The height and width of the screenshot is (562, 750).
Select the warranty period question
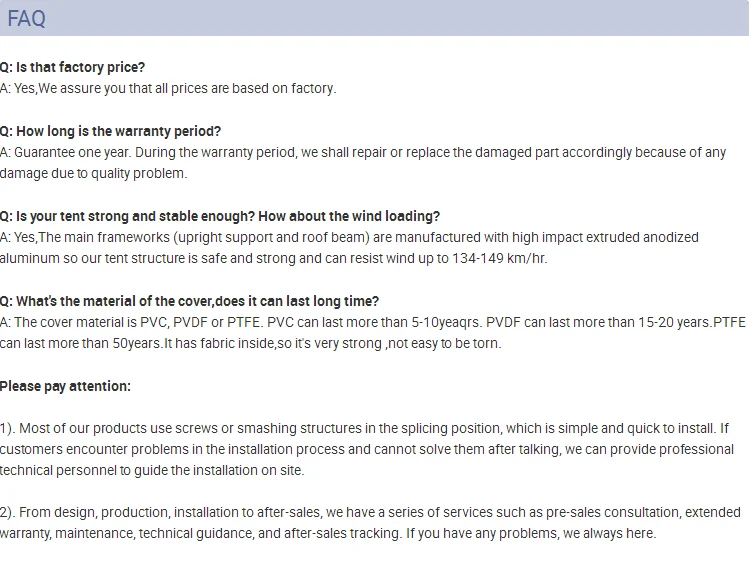(110, 131)
